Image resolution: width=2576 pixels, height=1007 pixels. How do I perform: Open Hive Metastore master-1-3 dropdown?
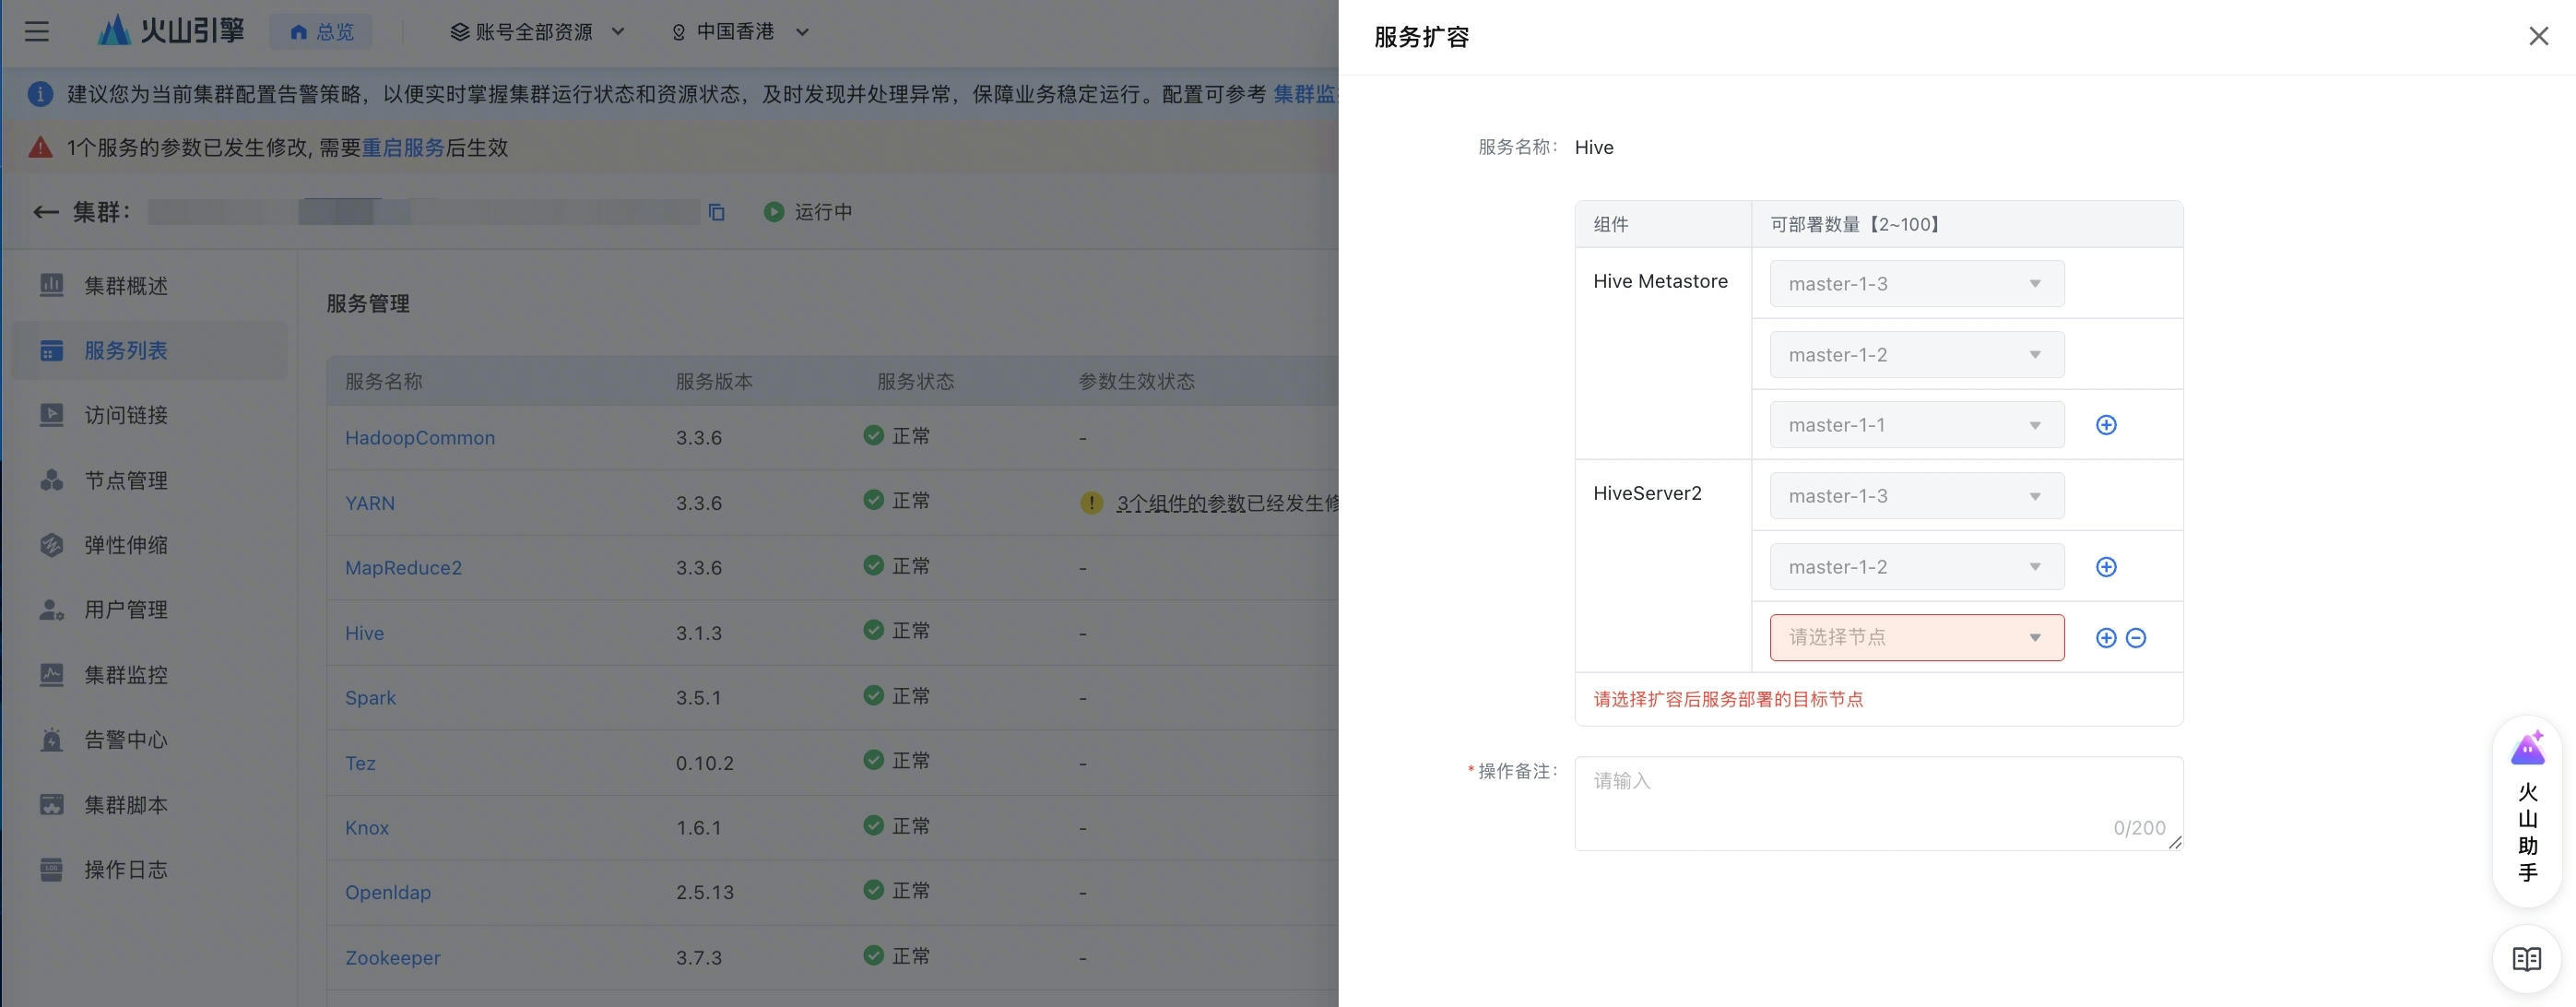[1917, 284]
